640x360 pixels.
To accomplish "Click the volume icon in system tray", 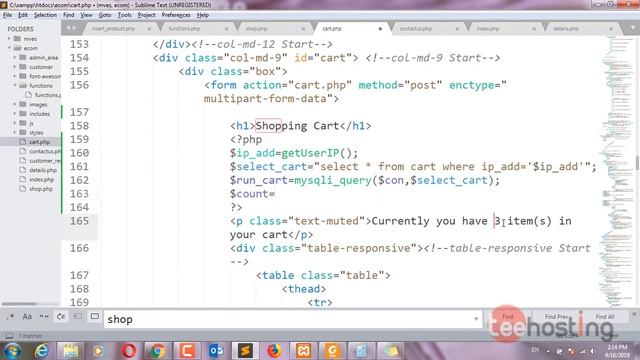I will pos(592,351).
